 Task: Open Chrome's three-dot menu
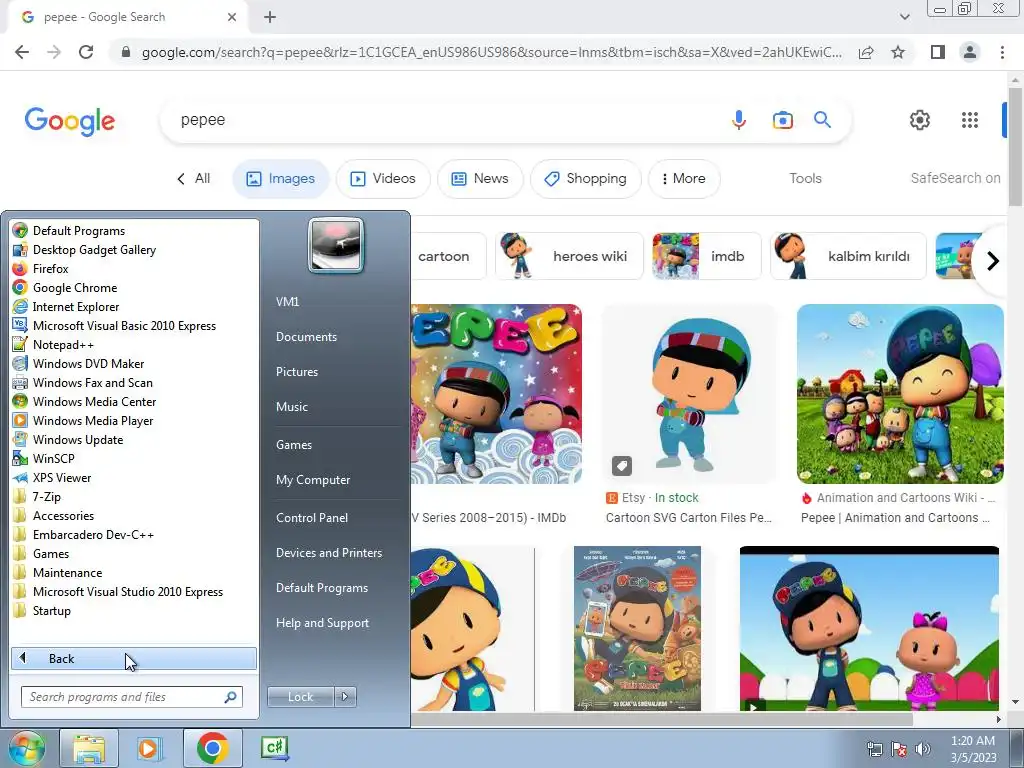coord(1002,52)
